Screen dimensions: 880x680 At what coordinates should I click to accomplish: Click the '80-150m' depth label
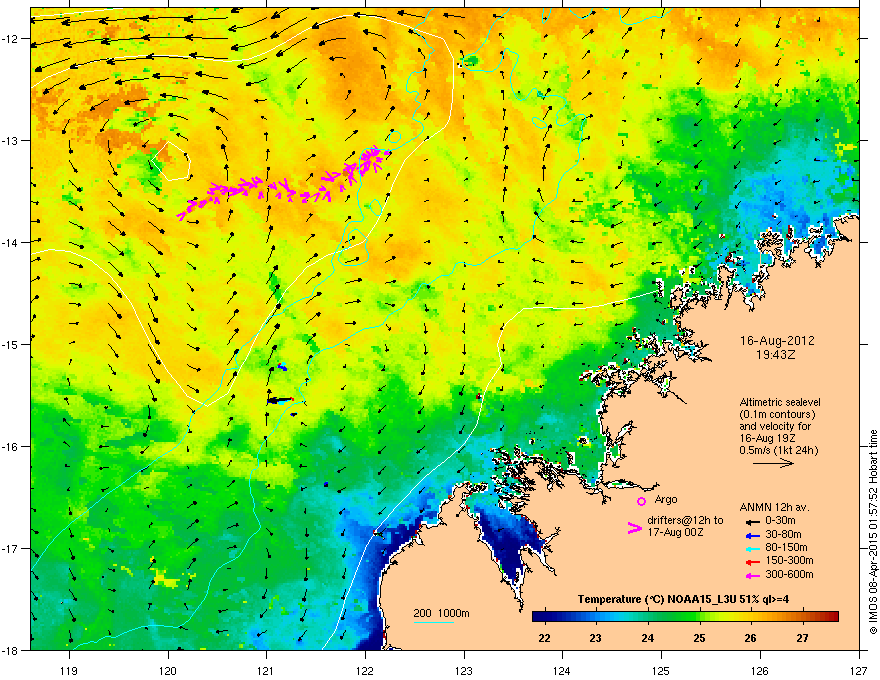coord(786,548)
